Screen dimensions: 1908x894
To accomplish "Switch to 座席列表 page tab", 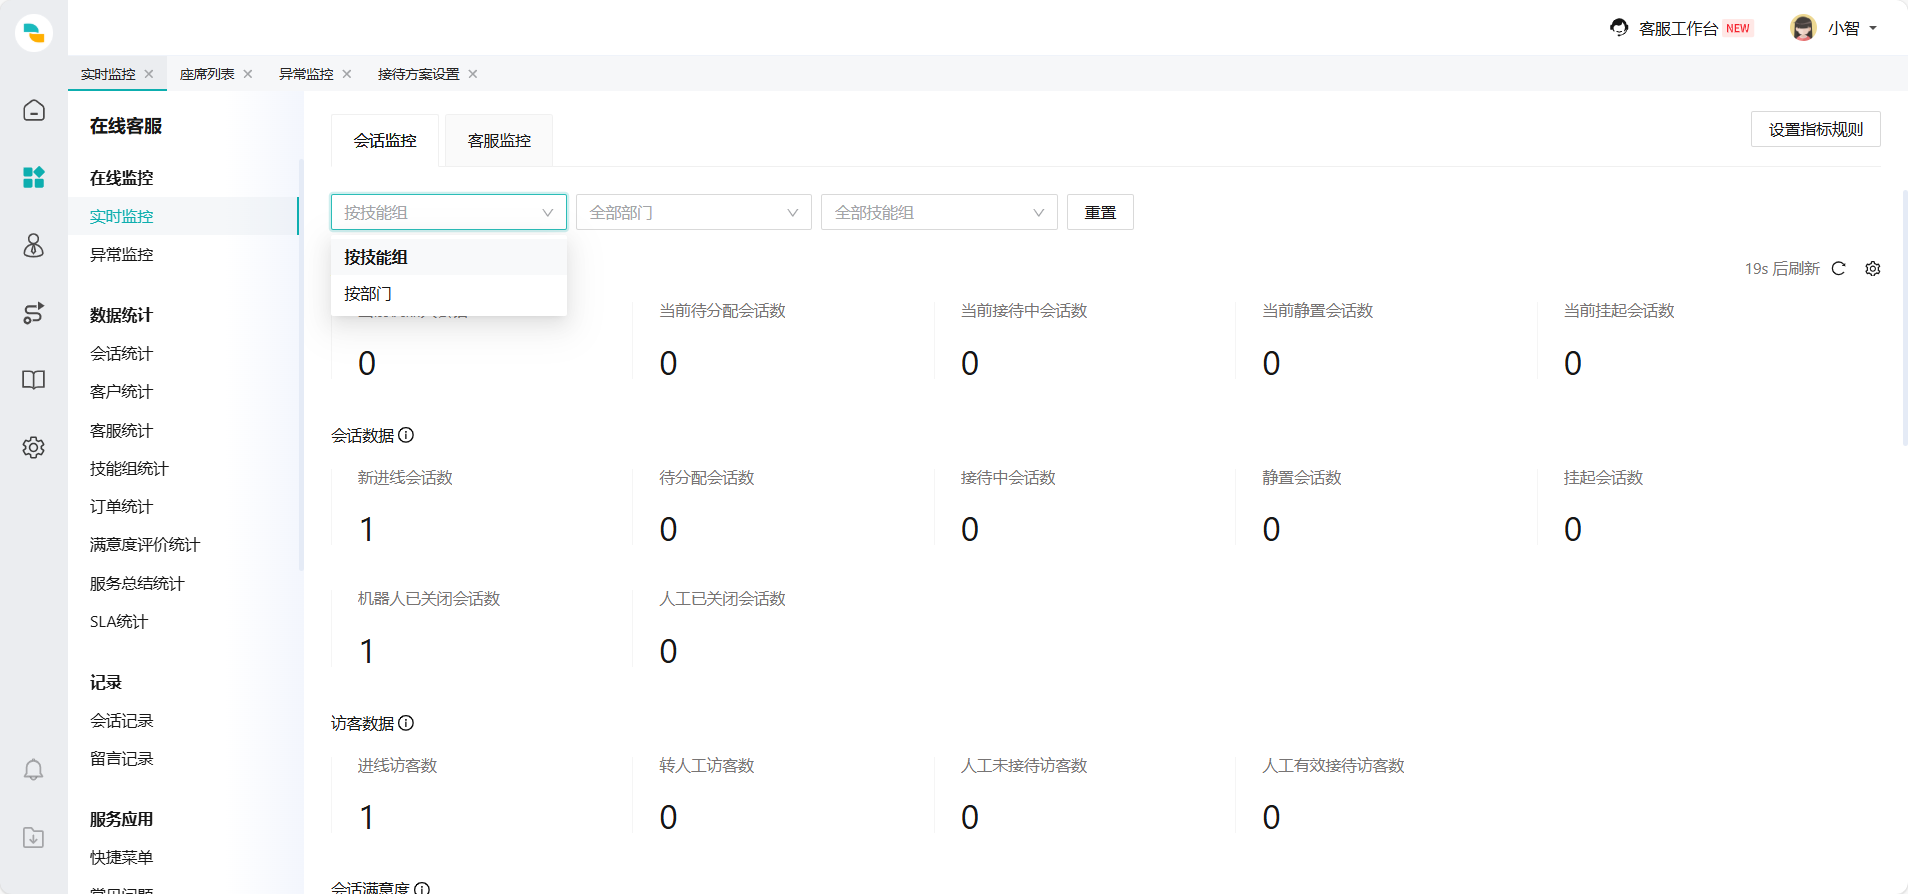I will coord(207,74).
